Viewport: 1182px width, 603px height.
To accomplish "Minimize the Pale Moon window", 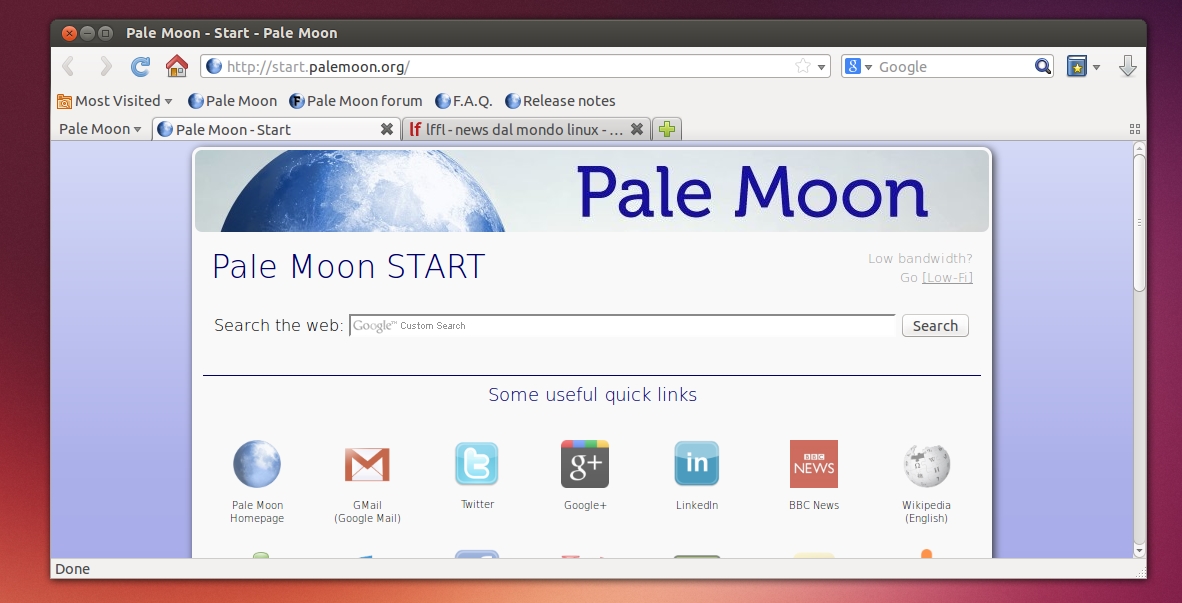I will 87,33.
